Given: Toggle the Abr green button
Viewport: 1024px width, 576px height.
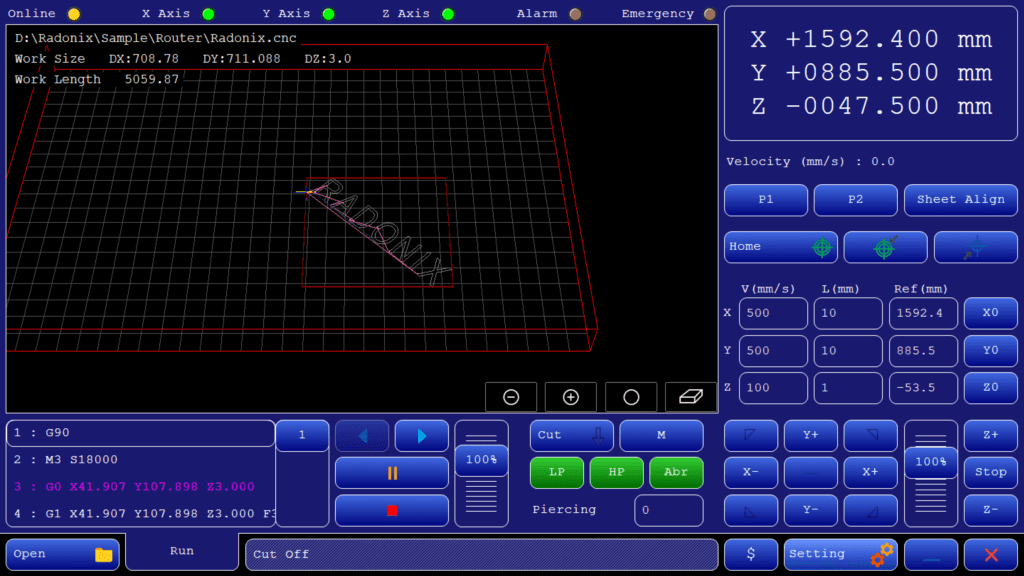Looking at the screenshot, I should click(x=677, y=473).
